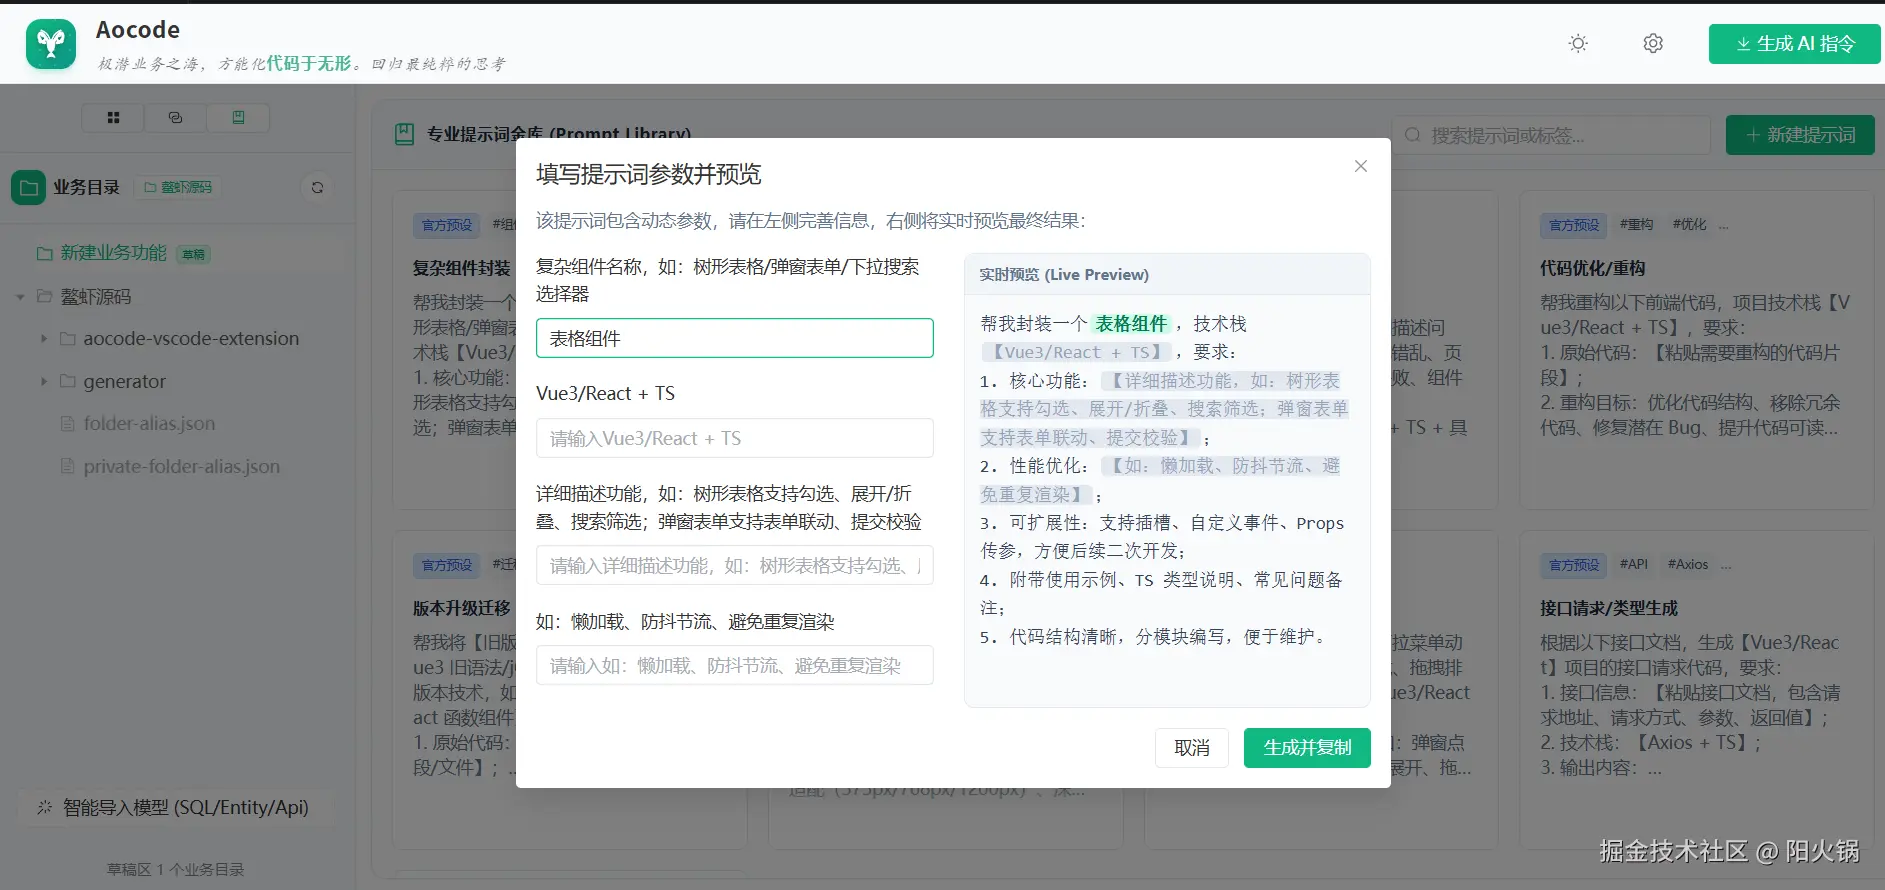Collapse the 鳌虾源码 folder arrow
1885x890 pixels.
click(20, 297)
